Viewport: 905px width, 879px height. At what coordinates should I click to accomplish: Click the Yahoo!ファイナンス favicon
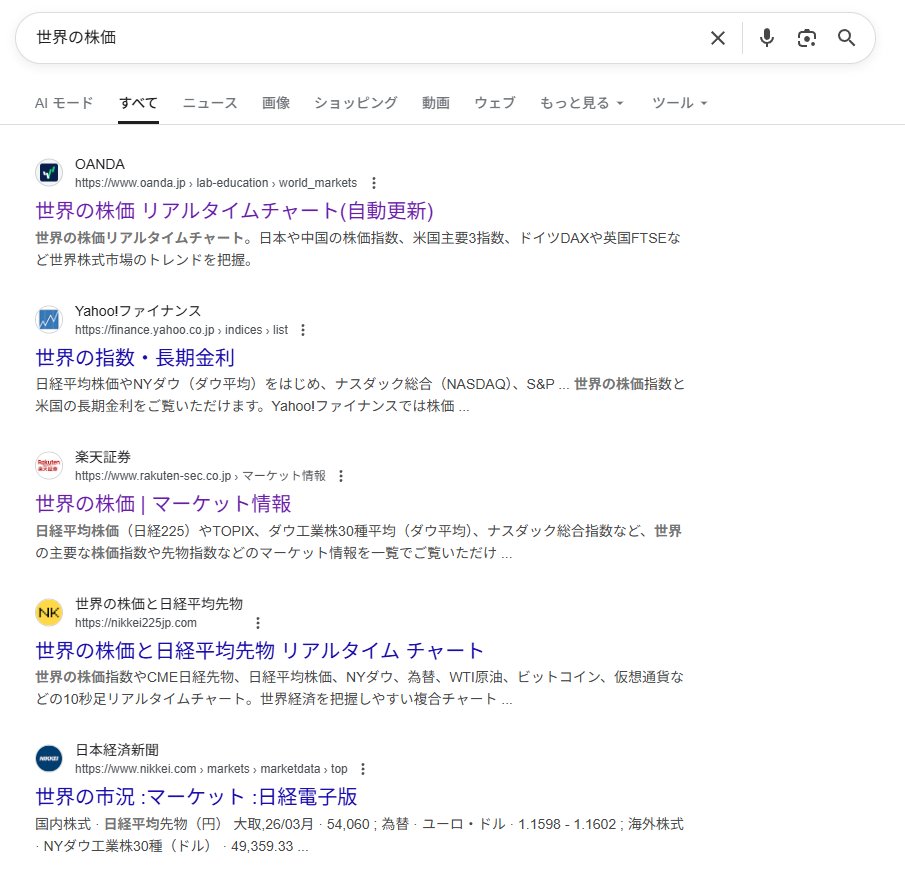point(49,319)
